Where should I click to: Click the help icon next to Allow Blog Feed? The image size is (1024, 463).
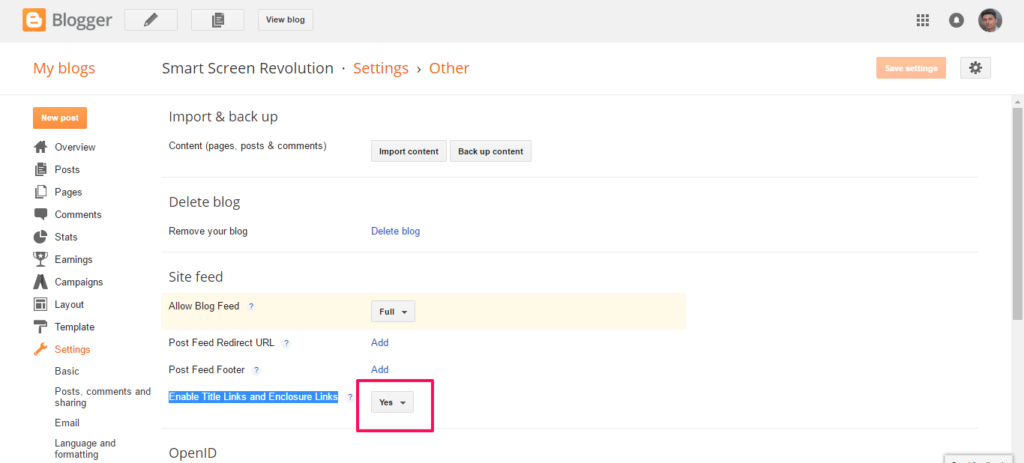pos(251,306)
